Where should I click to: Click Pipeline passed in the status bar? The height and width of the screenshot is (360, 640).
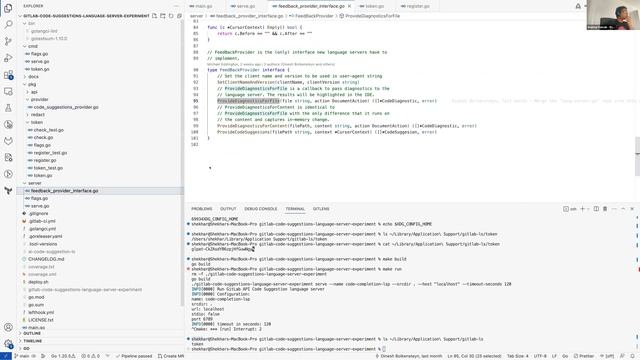coord(134,356)
